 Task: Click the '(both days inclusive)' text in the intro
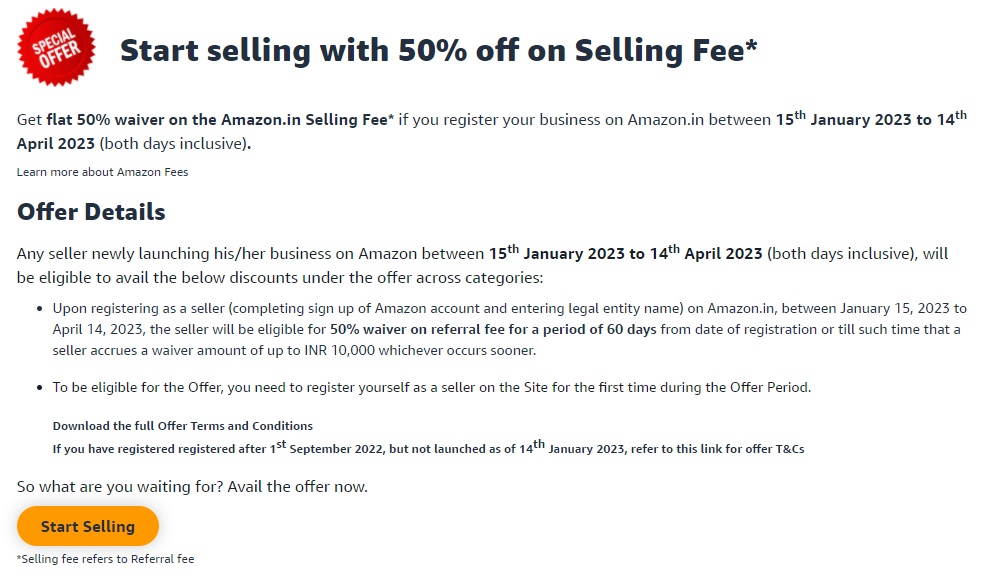pos(173,144)
